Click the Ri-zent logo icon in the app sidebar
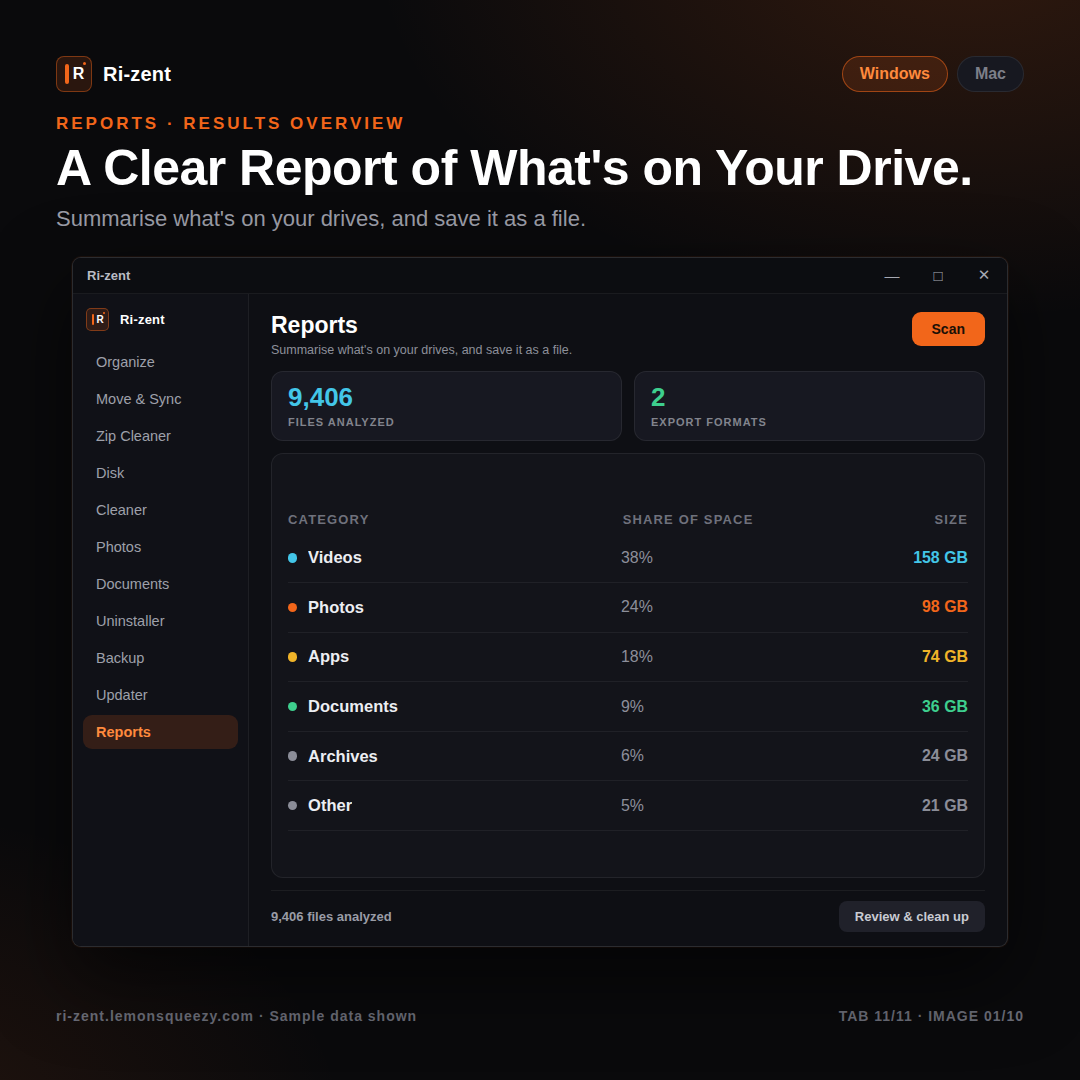The width and height of the screenshot is (1080, 1080). pos(97,320)
